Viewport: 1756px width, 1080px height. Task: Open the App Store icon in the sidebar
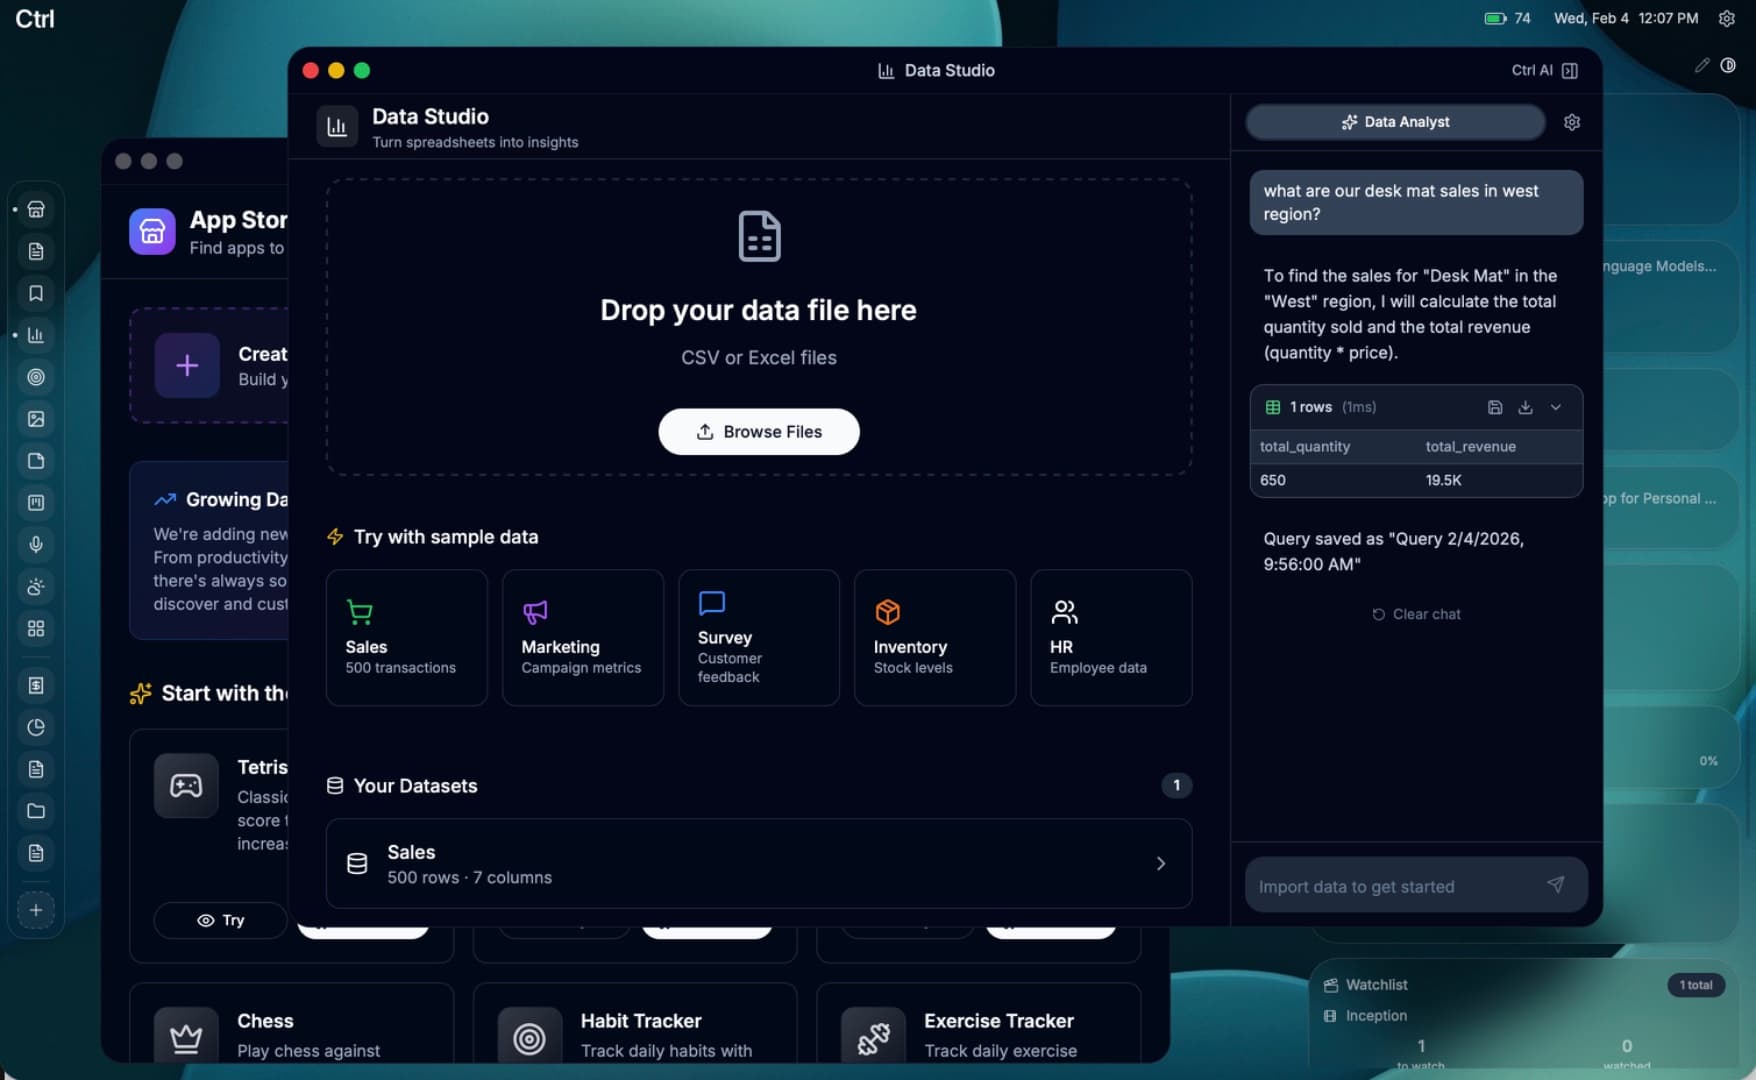tap(37, 209)
